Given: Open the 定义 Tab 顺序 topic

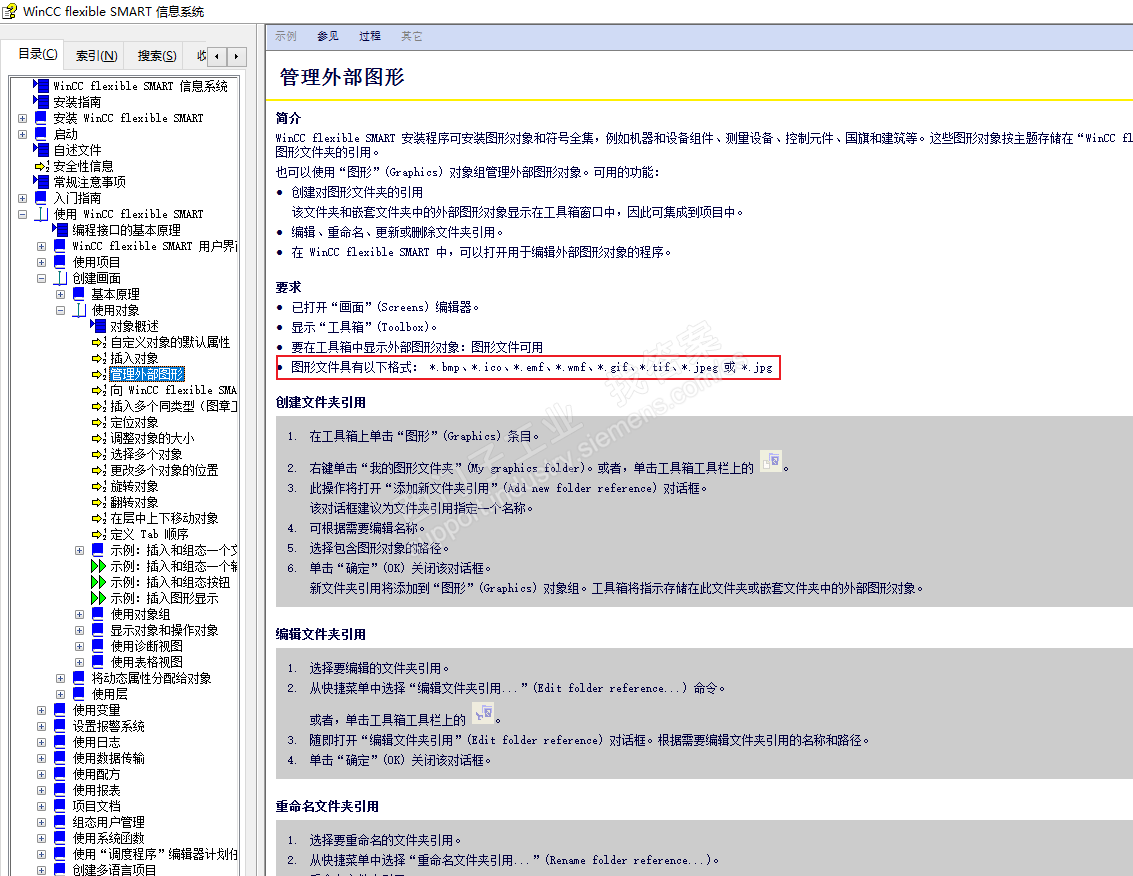Looking at the screenshot, I should [149, 534].
